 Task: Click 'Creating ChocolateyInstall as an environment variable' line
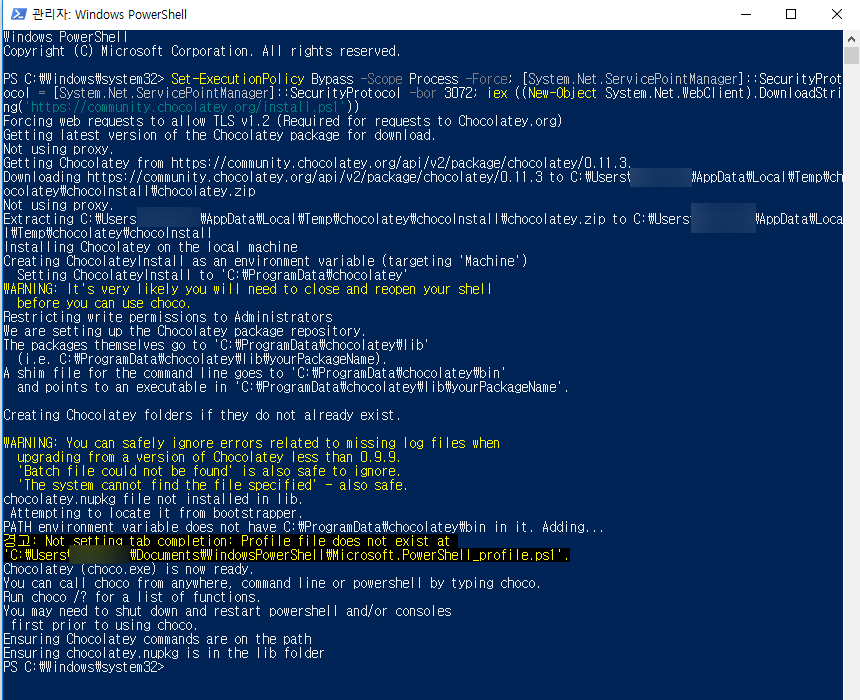[x=265, y=261]
